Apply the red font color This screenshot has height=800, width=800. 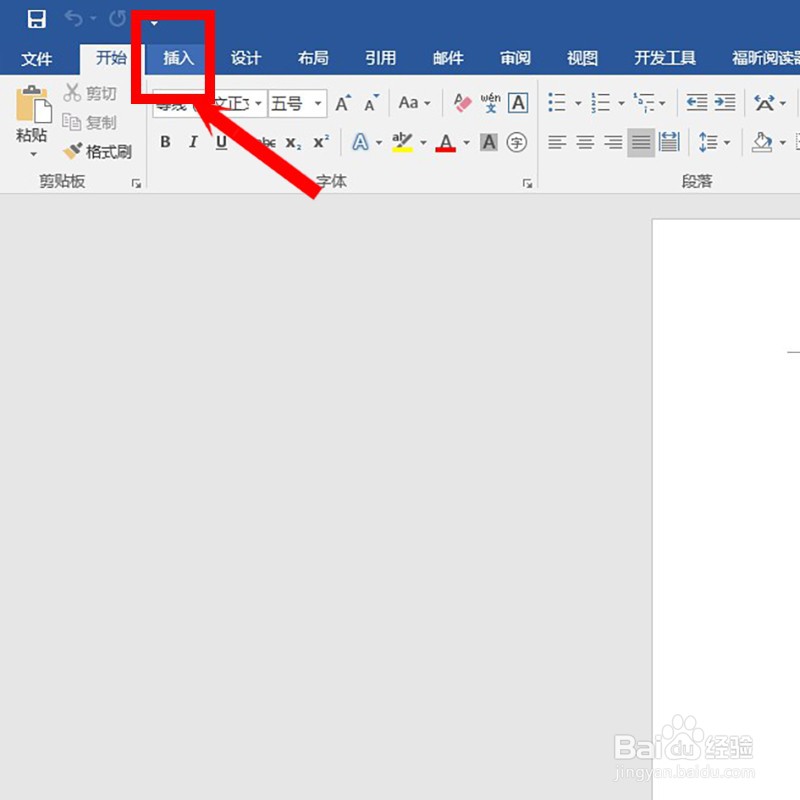[x=445, y=142]
